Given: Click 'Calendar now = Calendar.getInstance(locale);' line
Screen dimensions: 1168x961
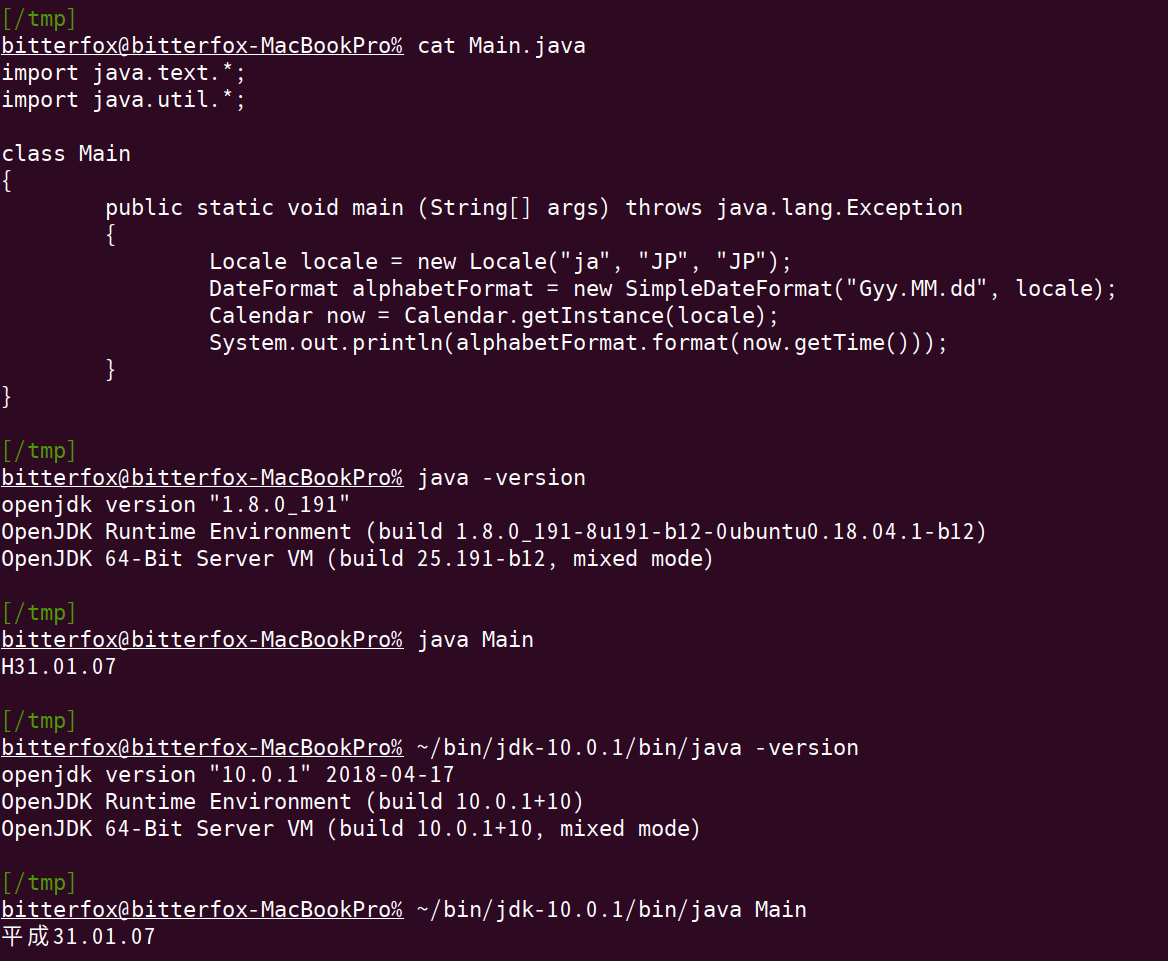Looking at the screenshot, I should point(493,316).
